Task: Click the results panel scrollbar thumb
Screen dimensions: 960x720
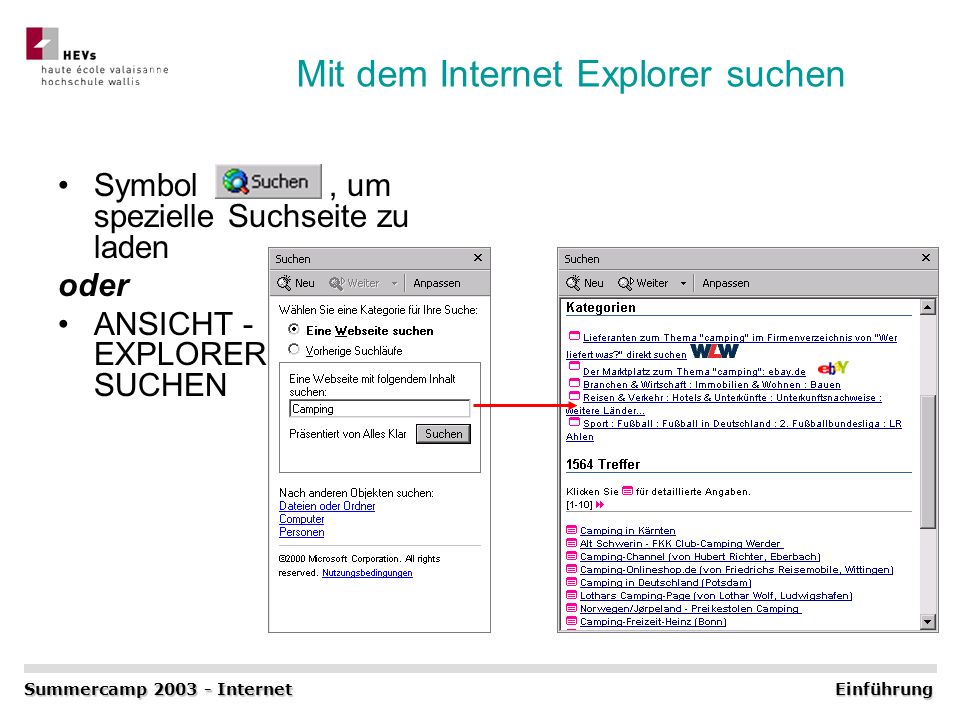Action: click(928, 462)
